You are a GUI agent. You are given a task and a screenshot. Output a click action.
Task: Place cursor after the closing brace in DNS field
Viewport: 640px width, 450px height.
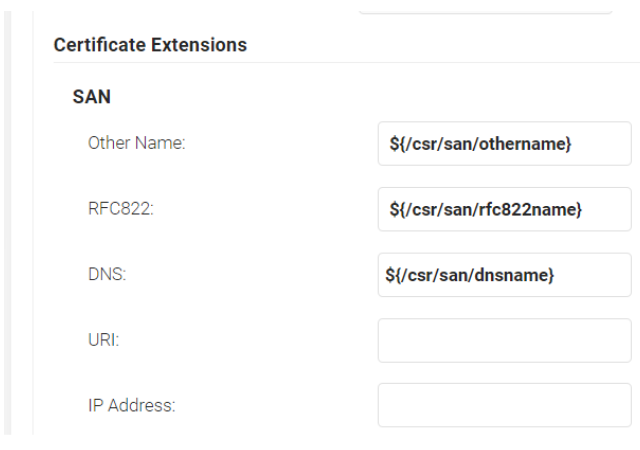[x=555, y=275]
